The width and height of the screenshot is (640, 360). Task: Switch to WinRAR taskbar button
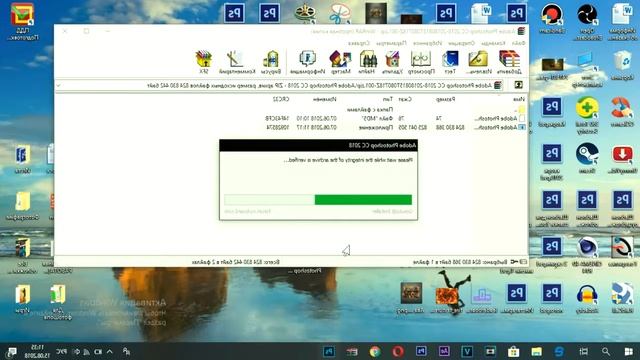click(x=352, y=351)
